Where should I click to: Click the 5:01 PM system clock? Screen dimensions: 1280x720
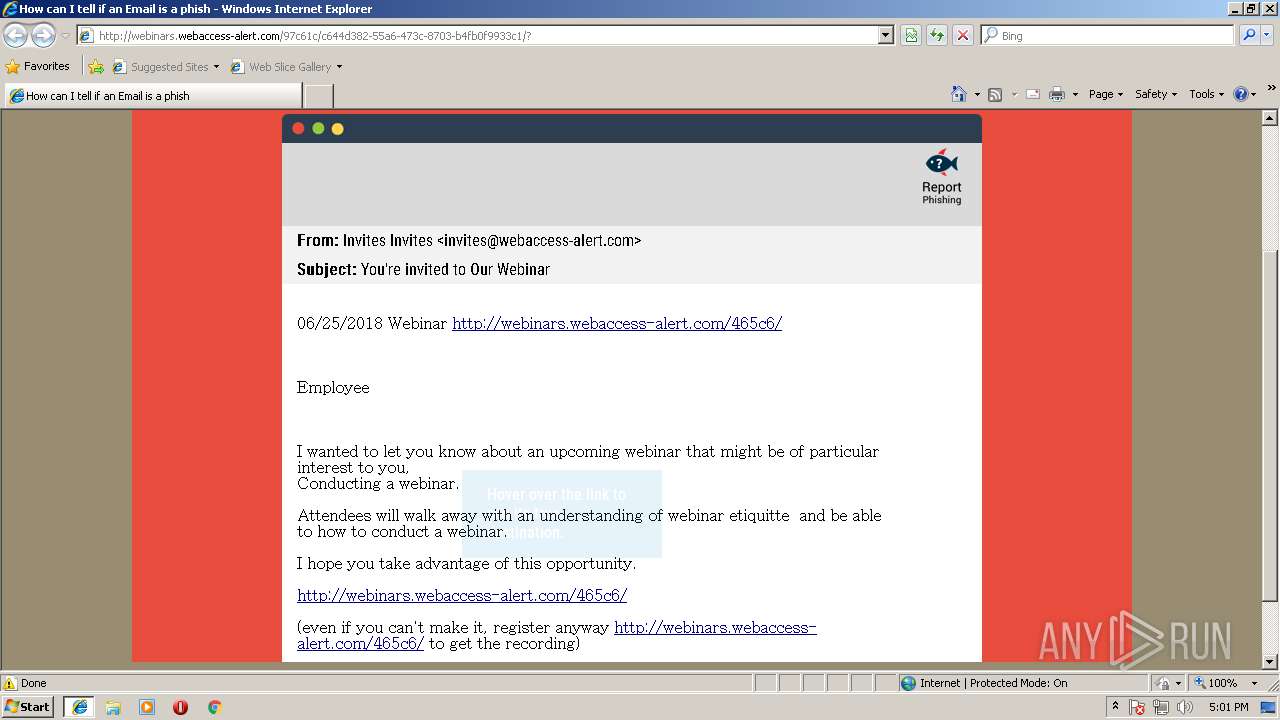[x=1228, y=707]
